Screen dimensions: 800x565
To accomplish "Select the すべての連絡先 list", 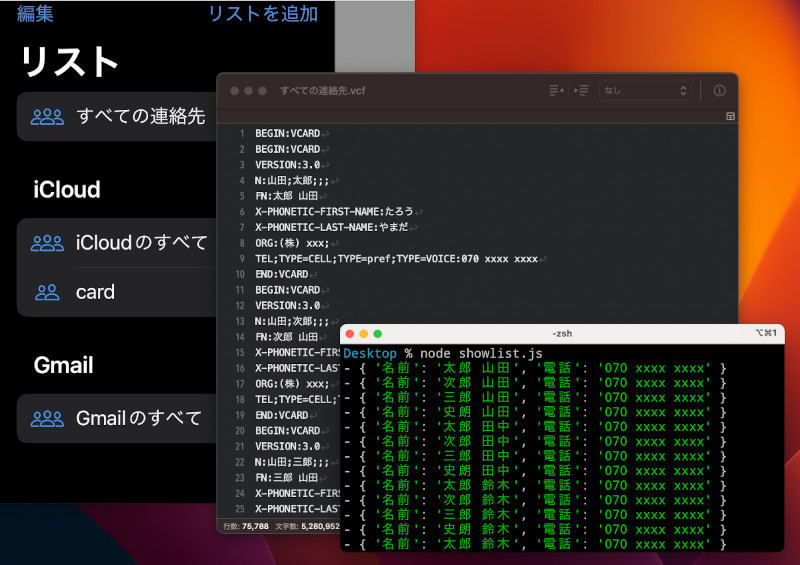I will tap(140, 116).
